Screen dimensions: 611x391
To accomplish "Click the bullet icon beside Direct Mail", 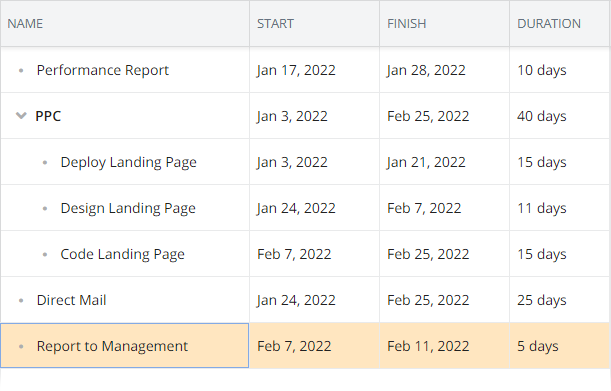I will 21,301.
